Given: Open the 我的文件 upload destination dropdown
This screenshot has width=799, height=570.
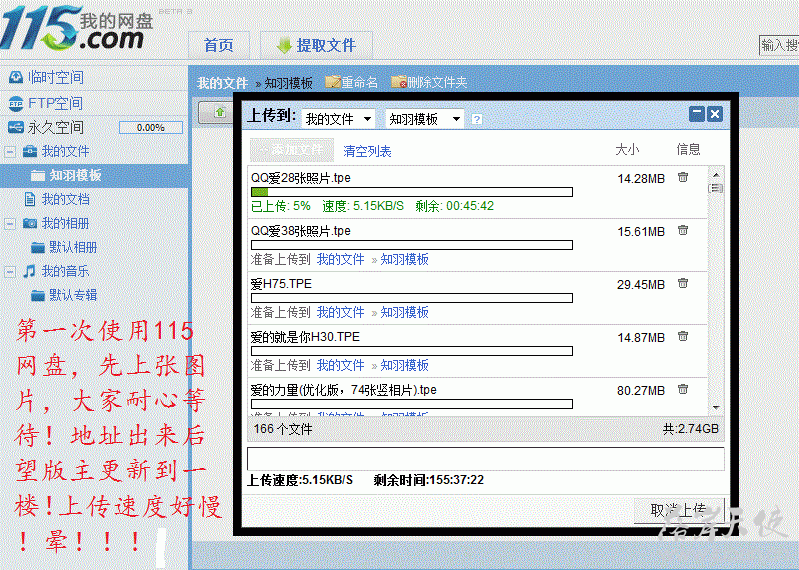Looking at the screenshot, I should 338,119.
